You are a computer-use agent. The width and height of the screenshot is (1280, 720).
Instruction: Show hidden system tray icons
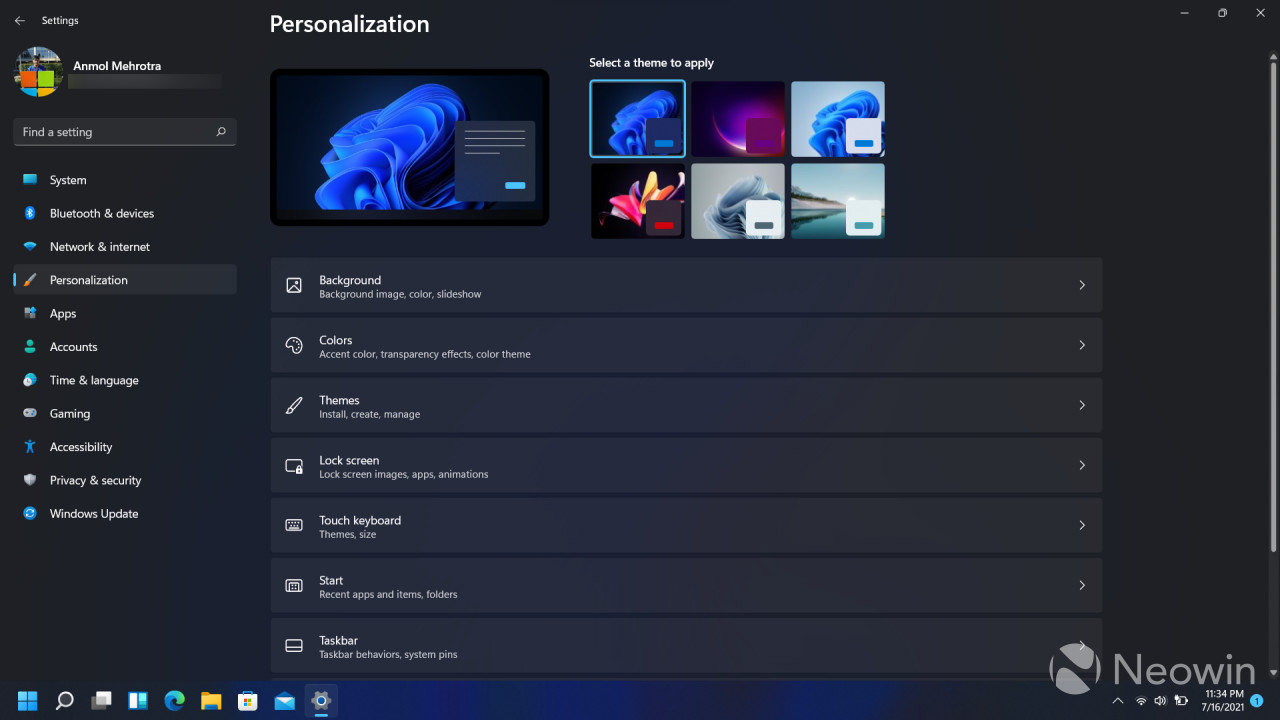click(1118, 701)
